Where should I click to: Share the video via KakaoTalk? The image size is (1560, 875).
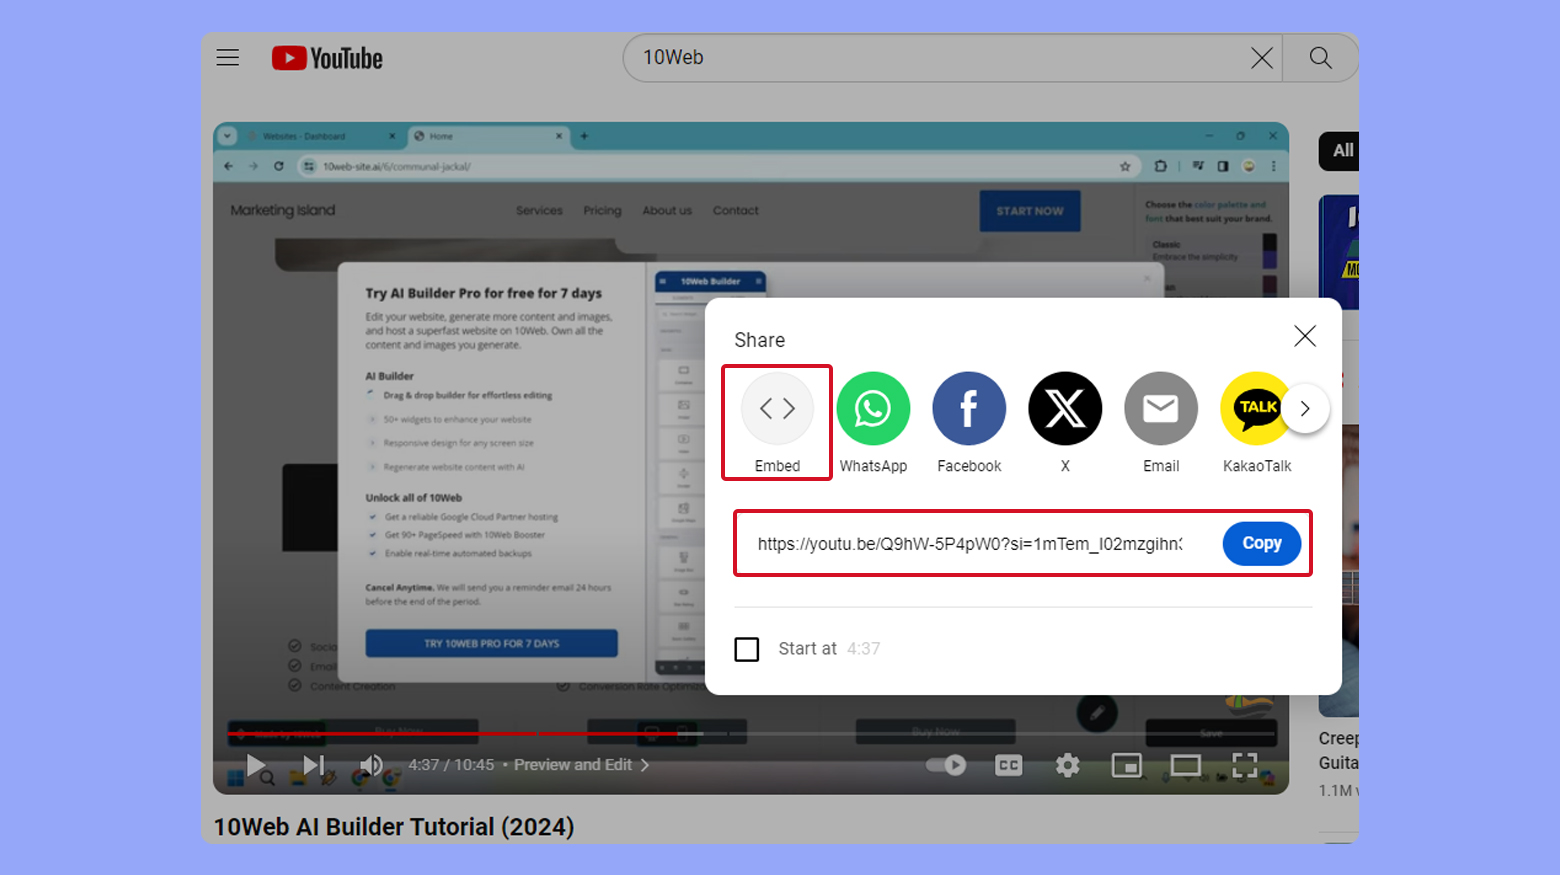[1255, 409]
